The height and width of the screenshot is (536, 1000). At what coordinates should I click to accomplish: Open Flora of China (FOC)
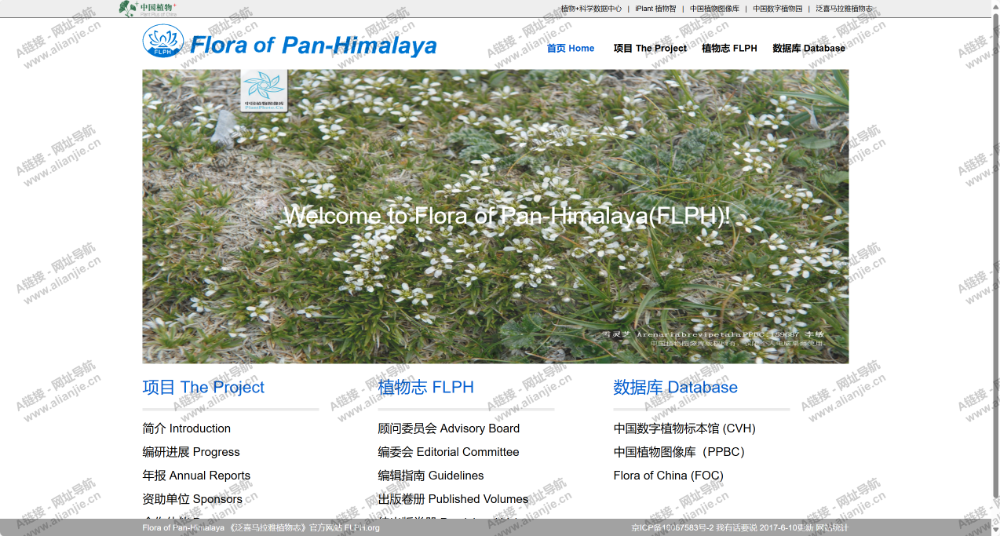click(668, 475)
